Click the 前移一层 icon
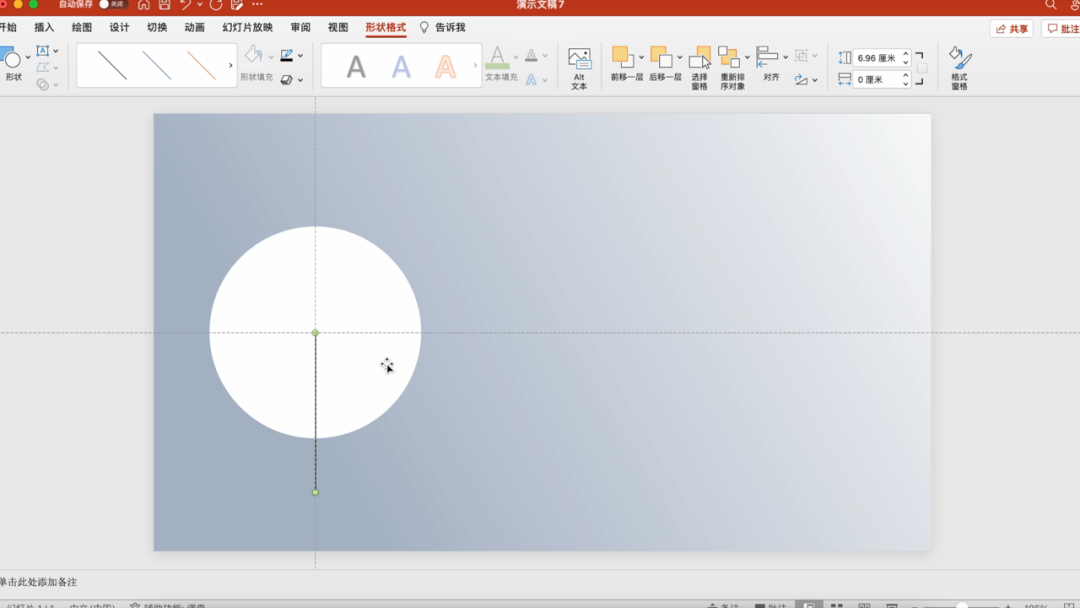 click(x=623, y=57)
